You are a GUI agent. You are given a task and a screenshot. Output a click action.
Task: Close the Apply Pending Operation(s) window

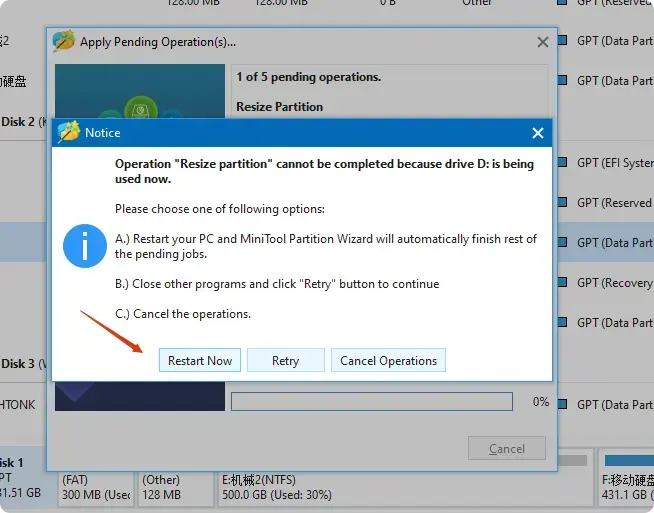[x=543, y=42]
